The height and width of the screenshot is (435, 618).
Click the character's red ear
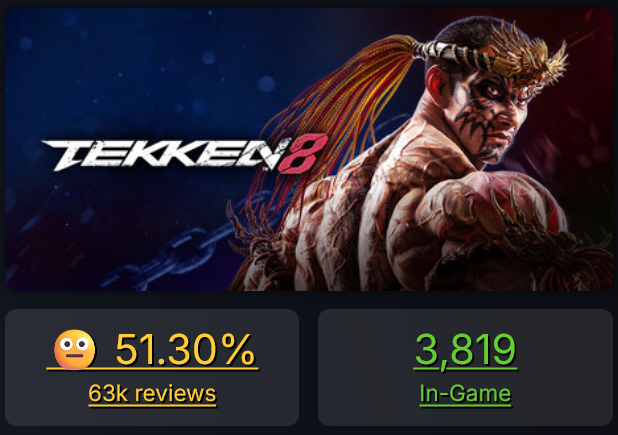tap(437, 85)
